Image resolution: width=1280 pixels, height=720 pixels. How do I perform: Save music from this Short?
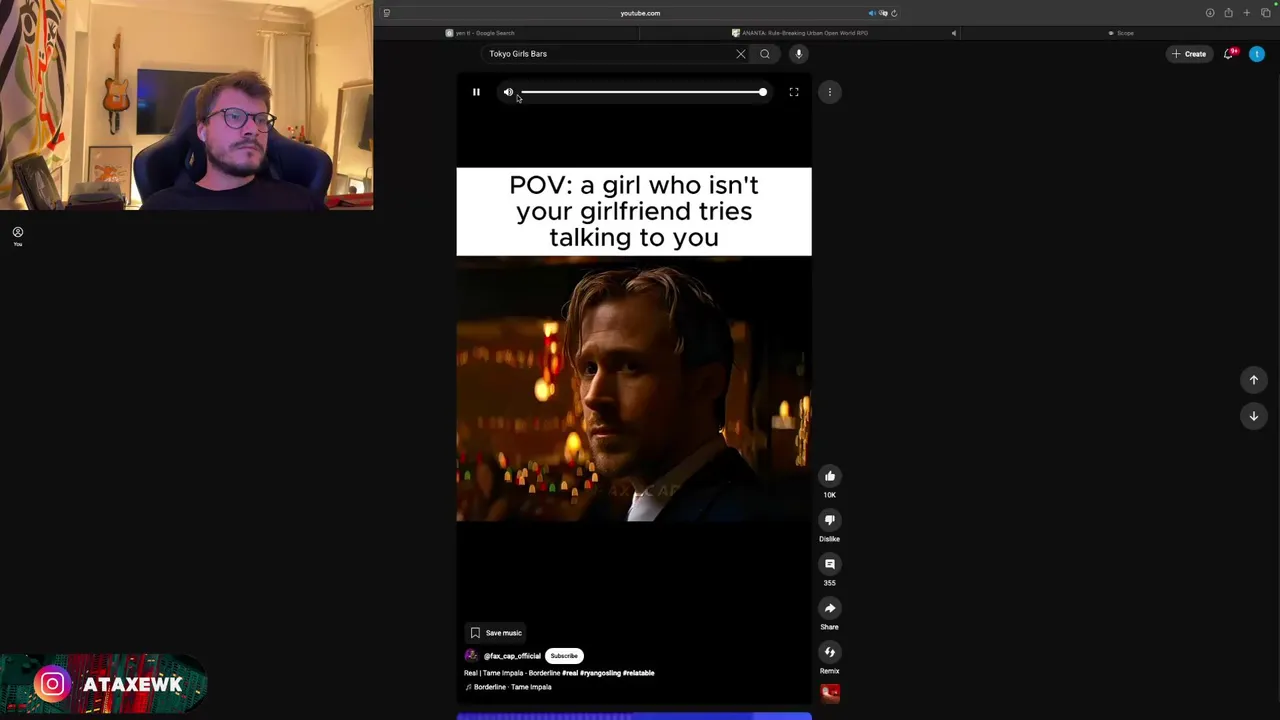(x=496, y=633)
